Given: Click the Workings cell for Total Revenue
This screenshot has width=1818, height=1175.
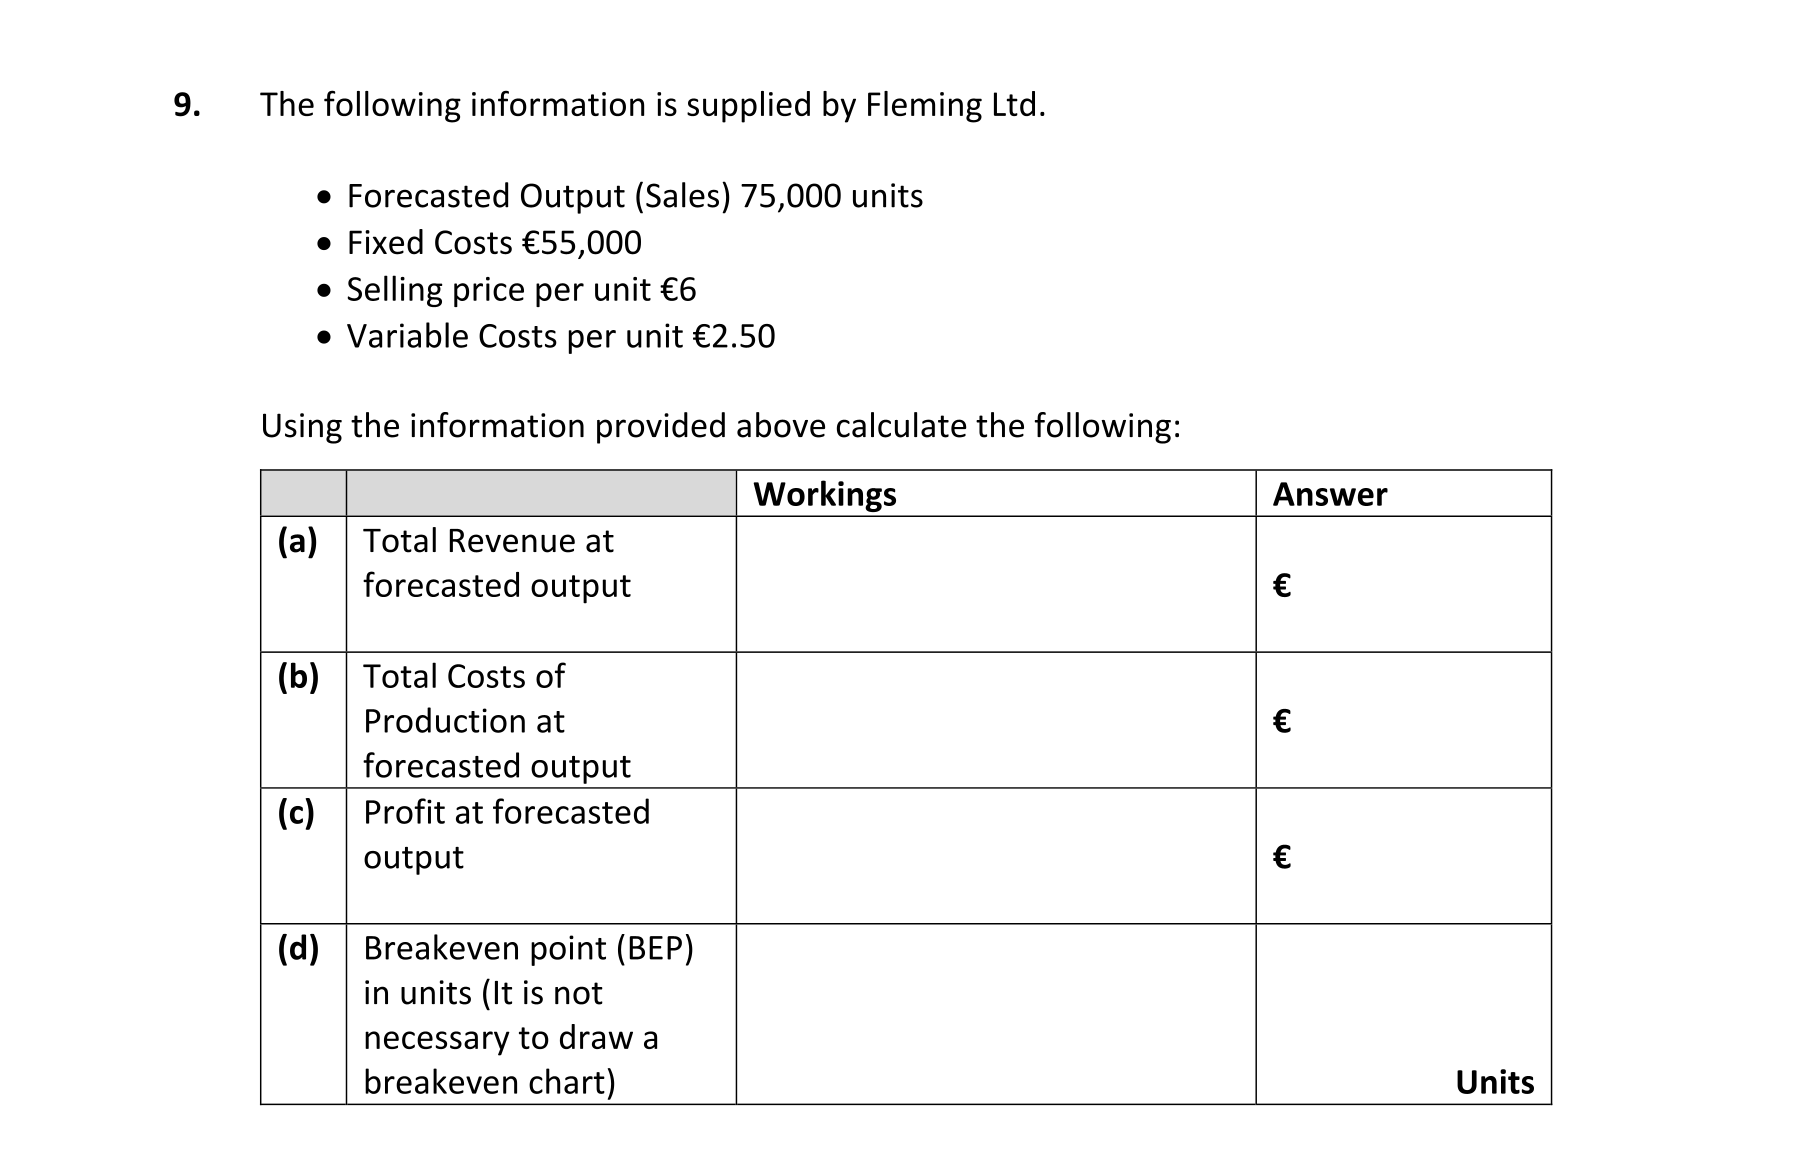Looking at the screenshot, I should (995, 584).
